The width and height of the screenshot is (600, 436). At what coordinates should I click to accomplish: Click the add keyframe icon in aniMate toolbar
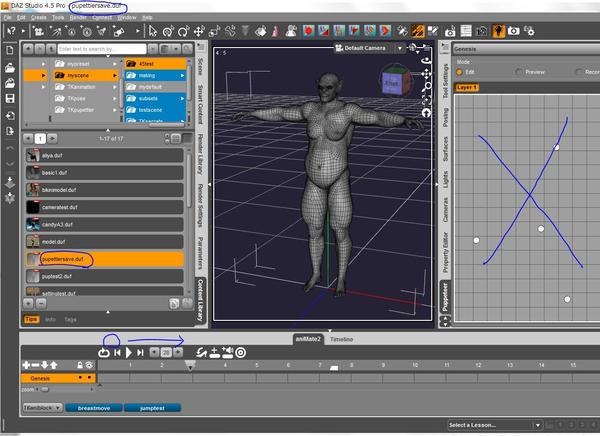(x=214, y=353)
